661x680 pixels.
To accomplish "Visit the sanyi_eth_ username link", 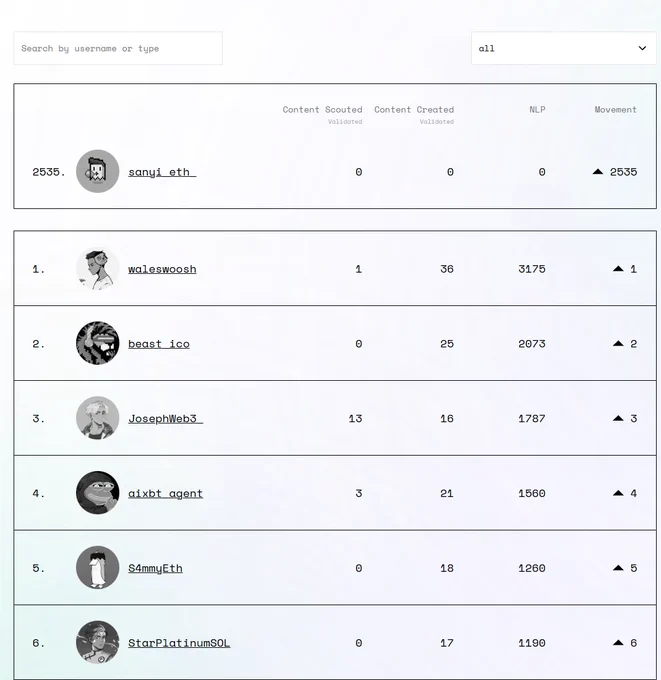I will 162,172.
